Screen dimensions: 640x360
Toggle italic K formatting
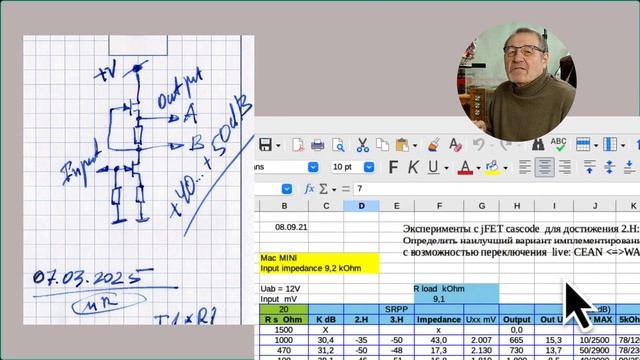pyautogui.click(x=413, y=167)
